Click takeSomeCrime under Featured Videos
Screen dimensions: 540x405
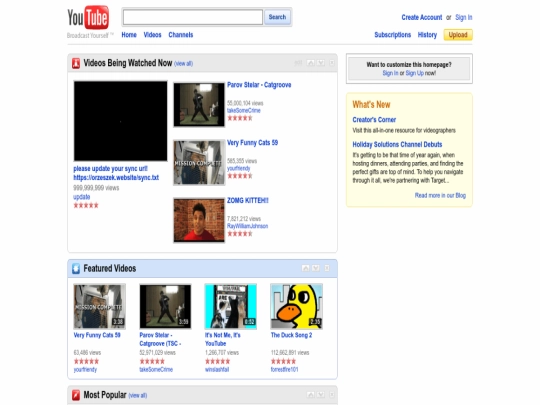156,370
